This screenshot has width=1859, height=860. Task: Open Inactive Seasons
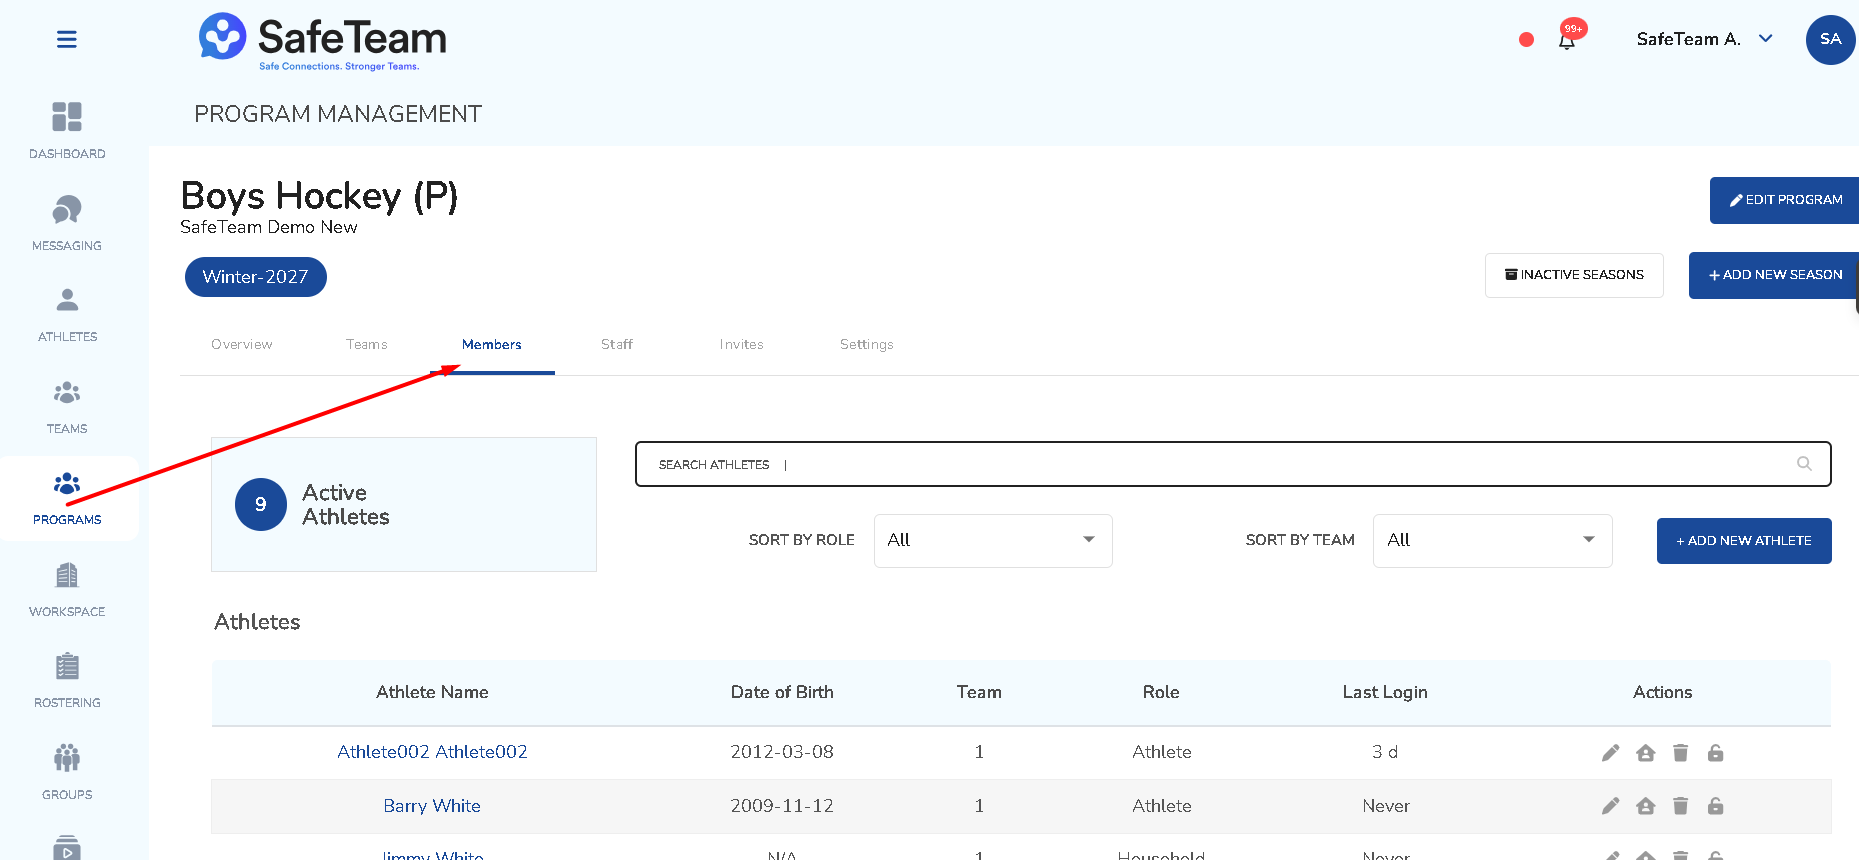[1574, 275]
